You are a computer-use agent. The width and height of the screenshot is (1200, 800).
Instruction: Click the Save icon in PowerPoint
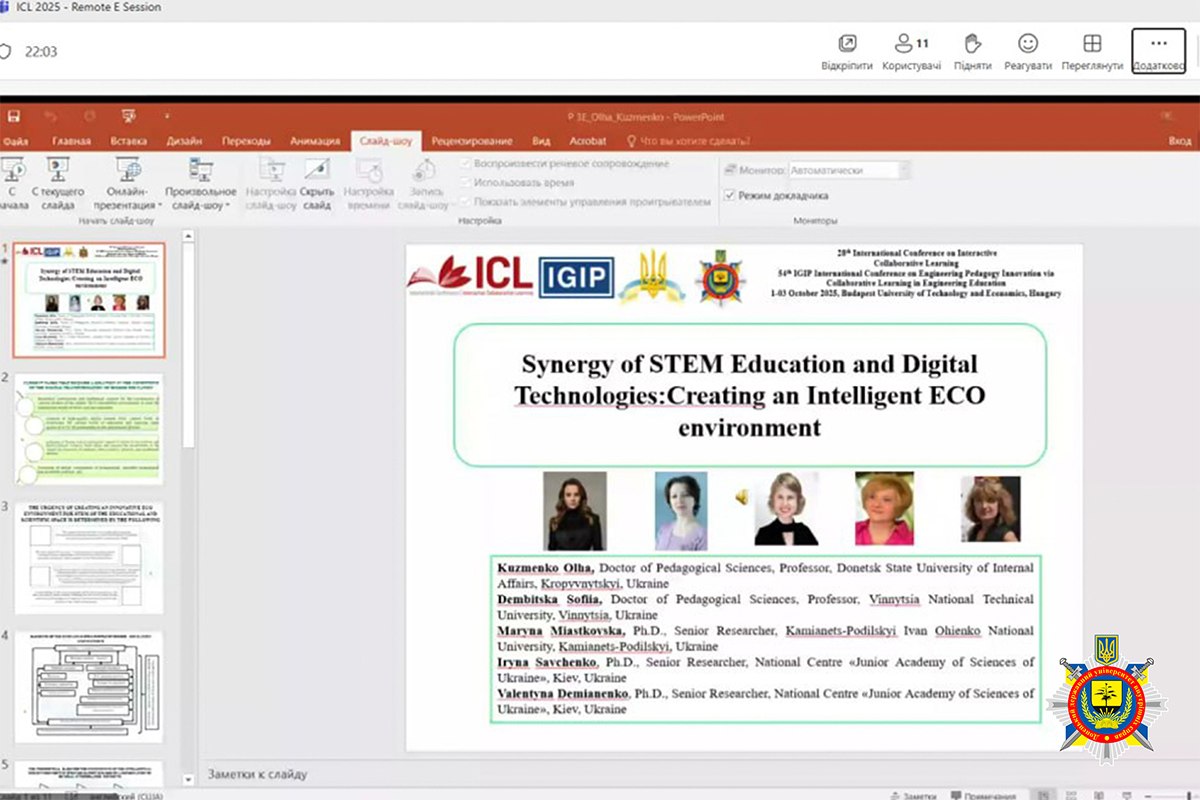(x=14, y=116)
